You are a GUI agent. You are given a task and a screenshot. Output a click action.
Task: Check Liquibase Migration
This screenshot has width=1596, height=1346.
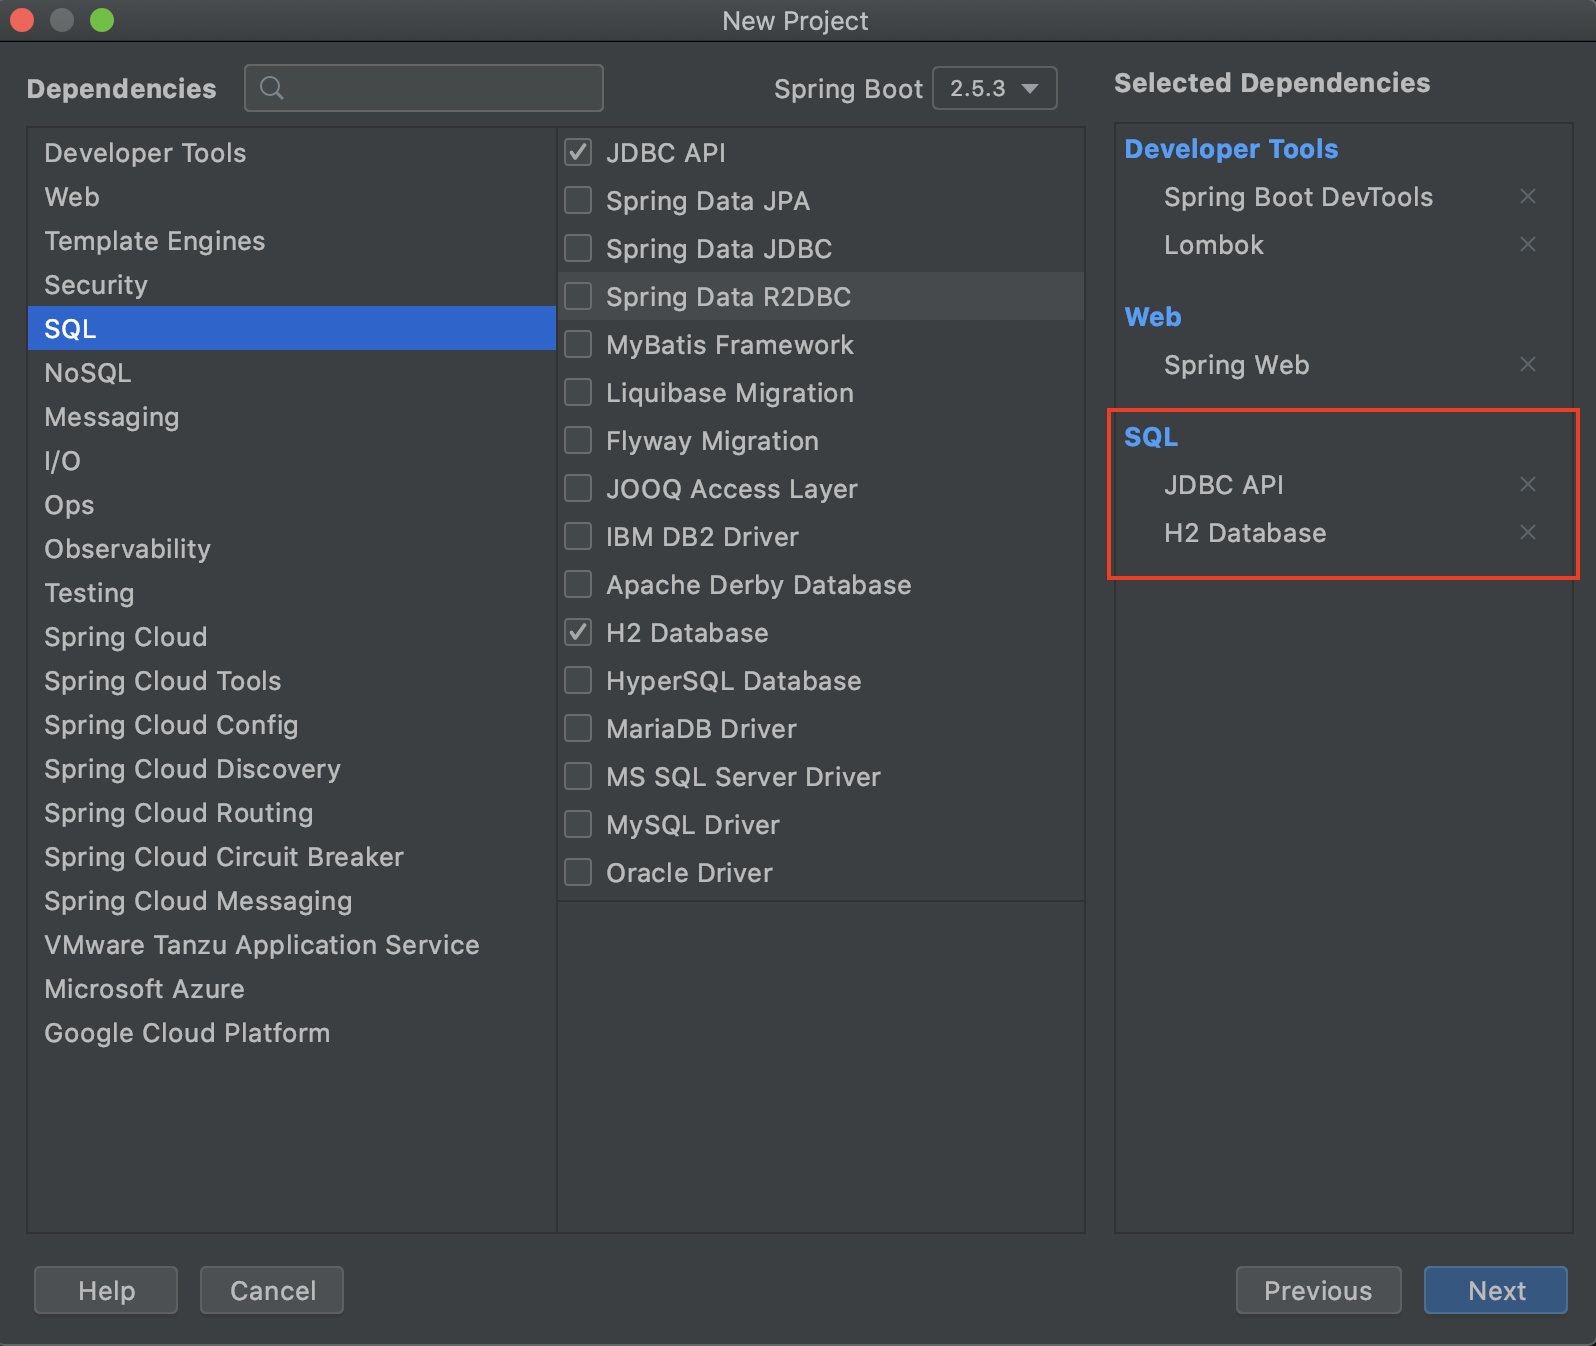(578, 392)
